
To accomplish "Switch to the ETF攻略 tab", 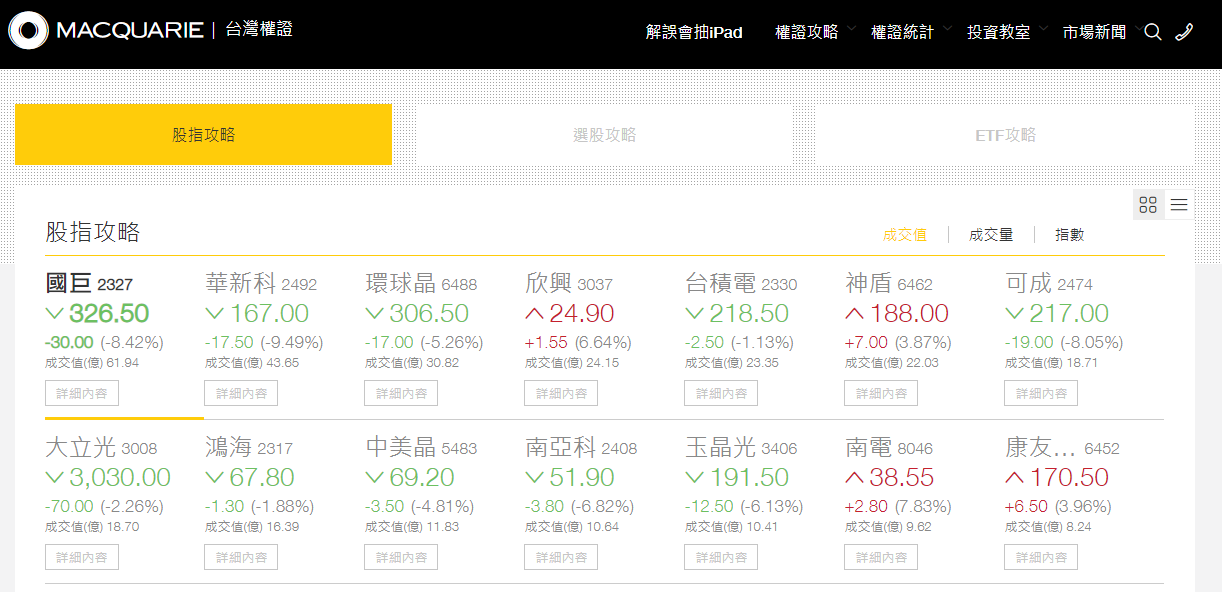I will [x=1003, y=134].
